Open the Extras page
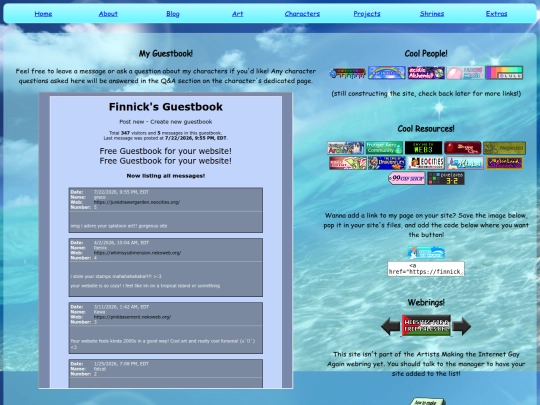540x405 pixels. click(x=496, y=14)
